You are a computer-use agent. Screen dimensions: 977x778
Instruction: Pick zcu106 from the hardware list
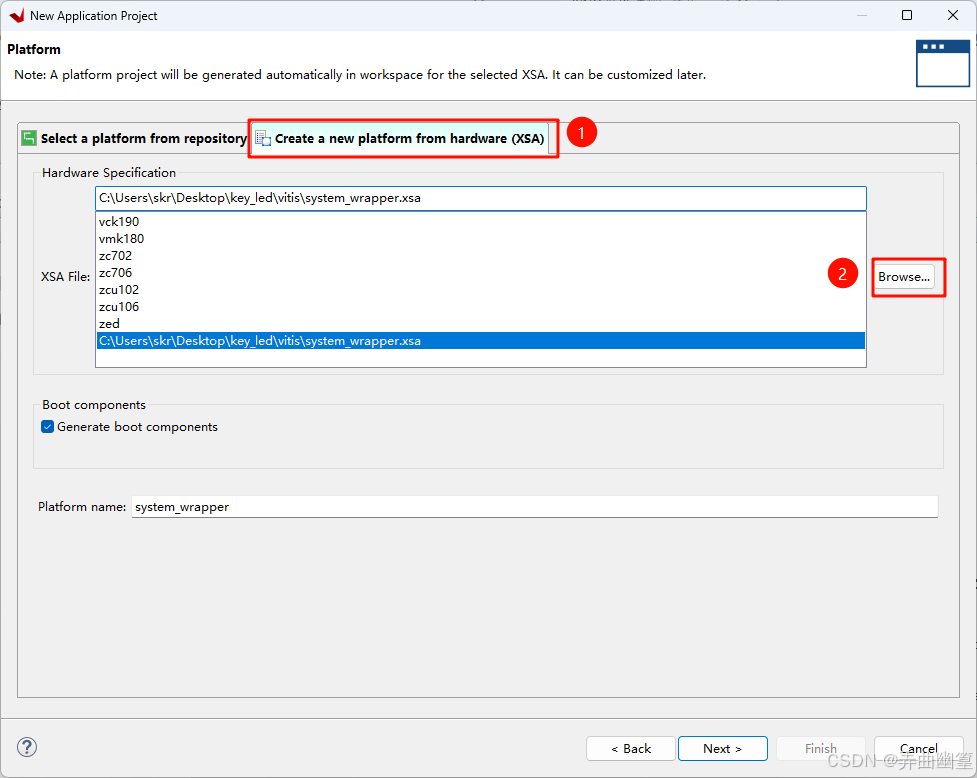480,306
